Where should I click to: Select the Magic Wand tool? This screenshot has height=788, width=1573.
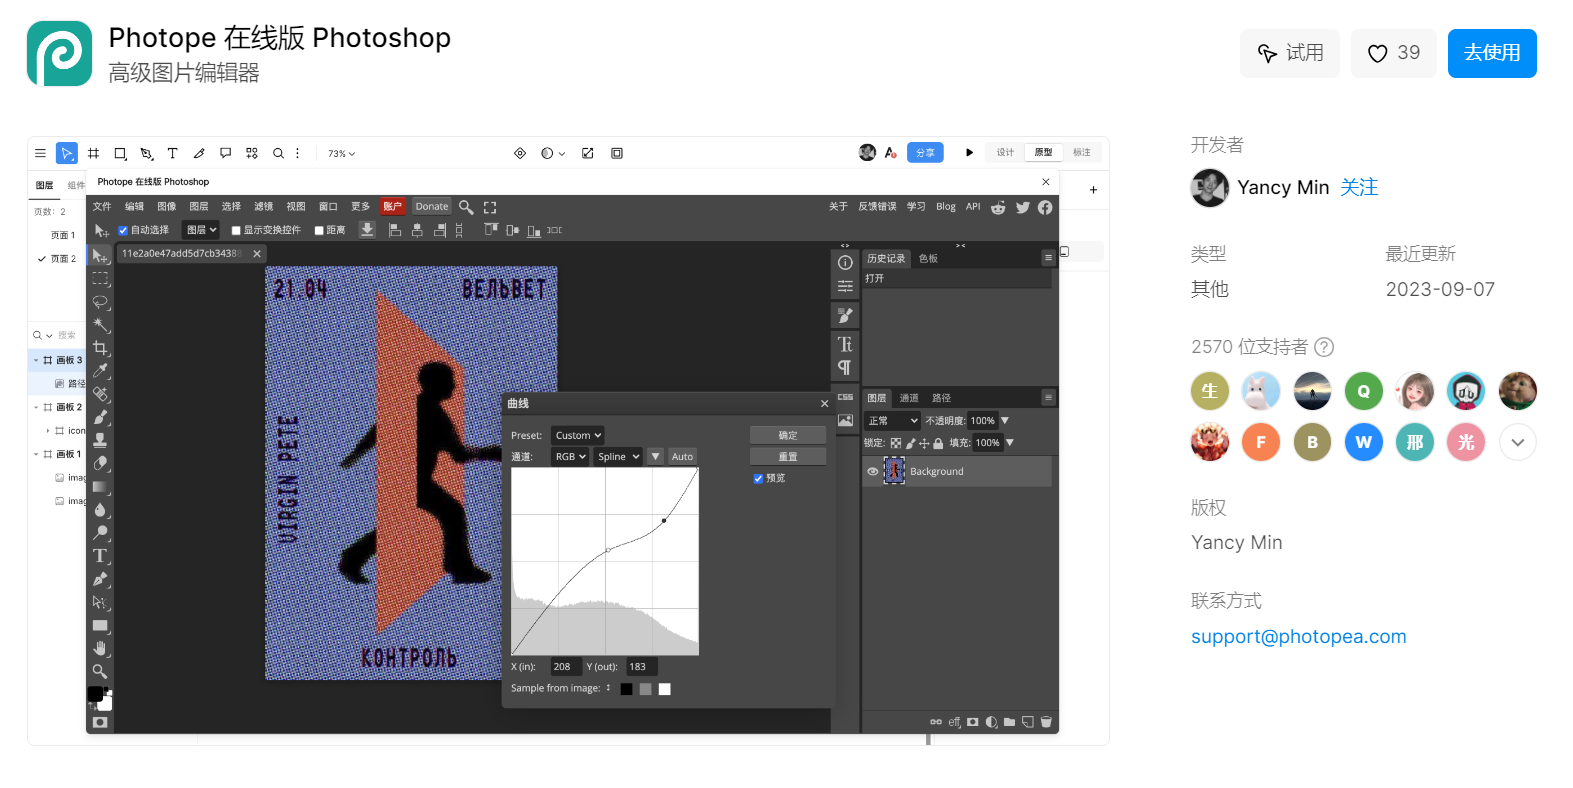tap(100, 325)
